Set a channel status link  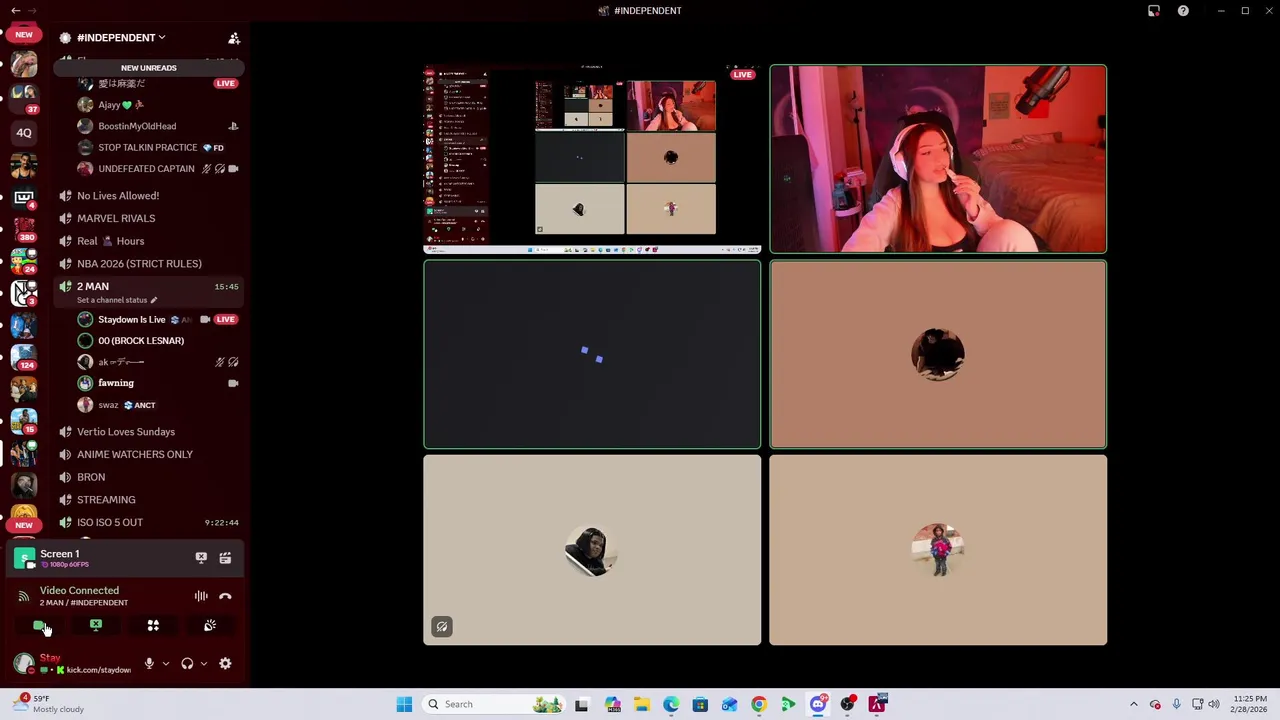117,300
